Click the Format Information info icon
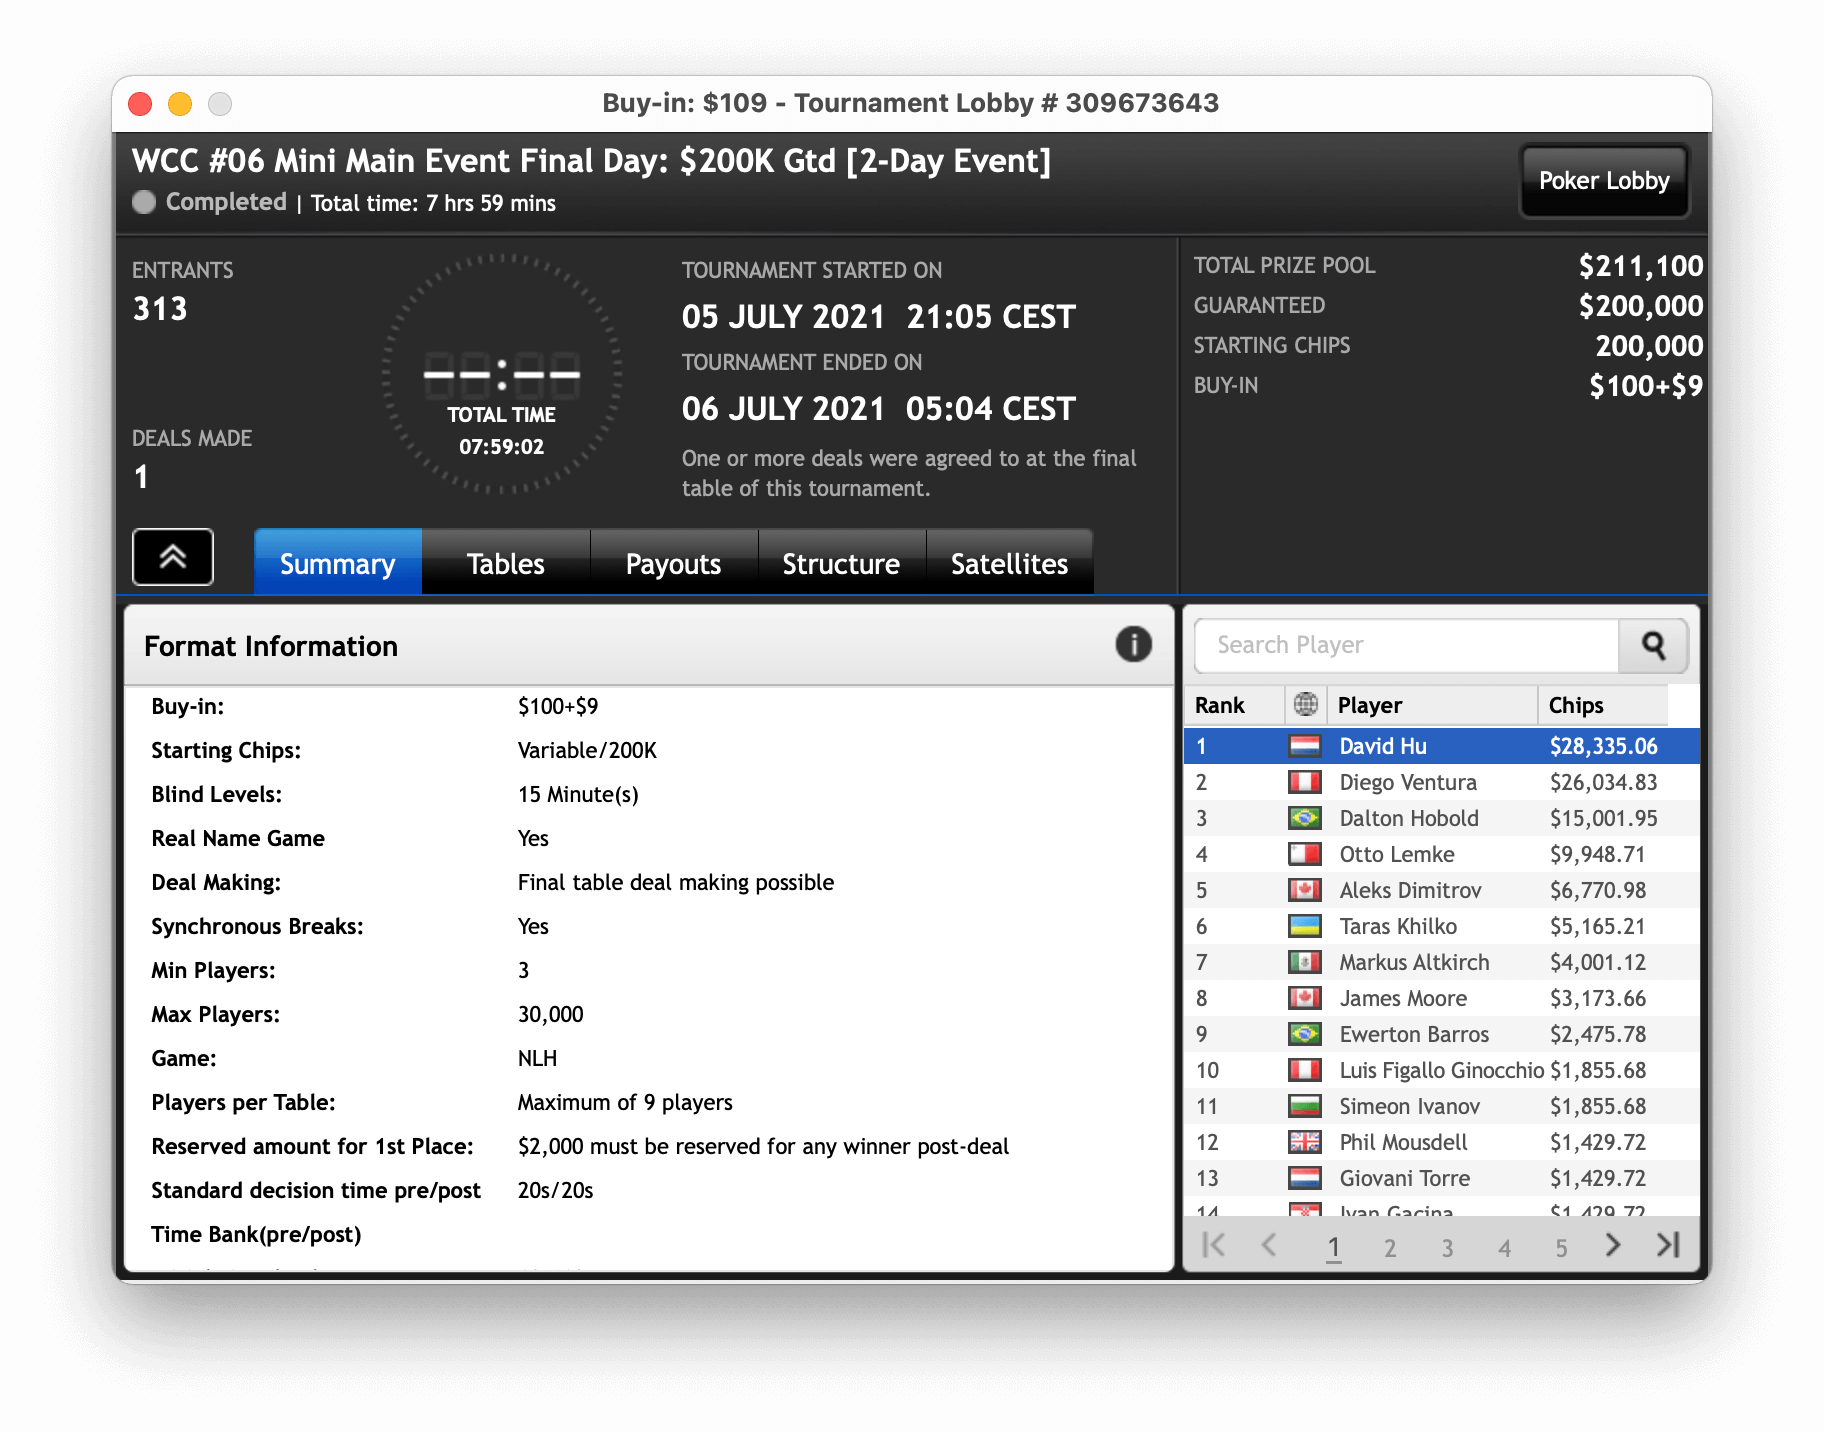The image size is (1824, 1432). point(1133,645)
